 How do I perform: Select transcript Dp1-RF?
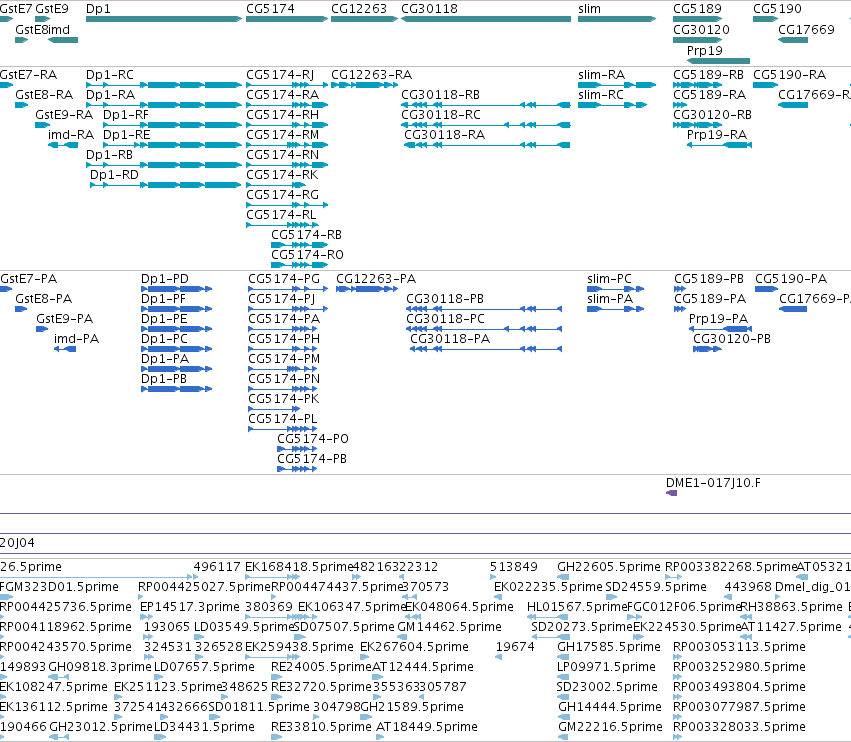[173, 125]
